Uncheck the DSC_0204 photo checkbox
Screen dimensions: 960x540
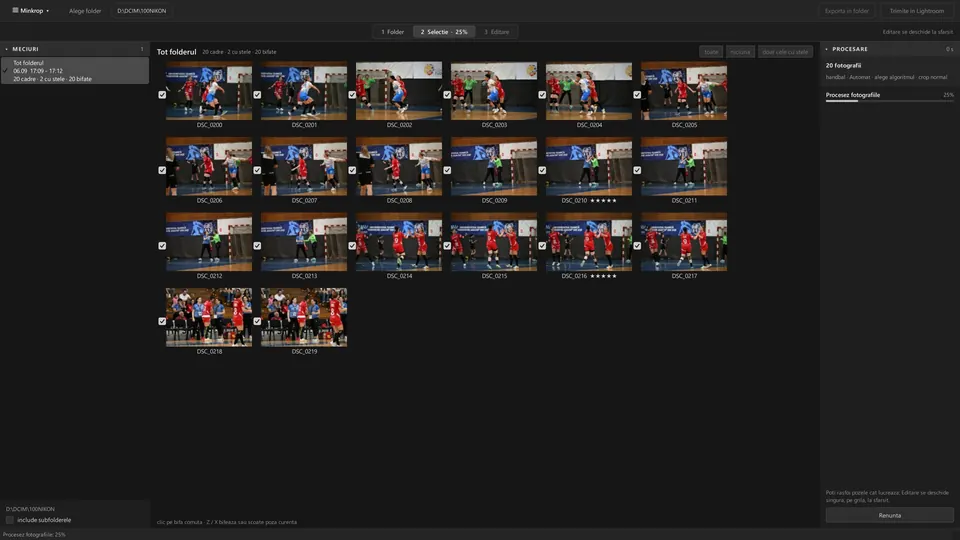pos(542,95)
